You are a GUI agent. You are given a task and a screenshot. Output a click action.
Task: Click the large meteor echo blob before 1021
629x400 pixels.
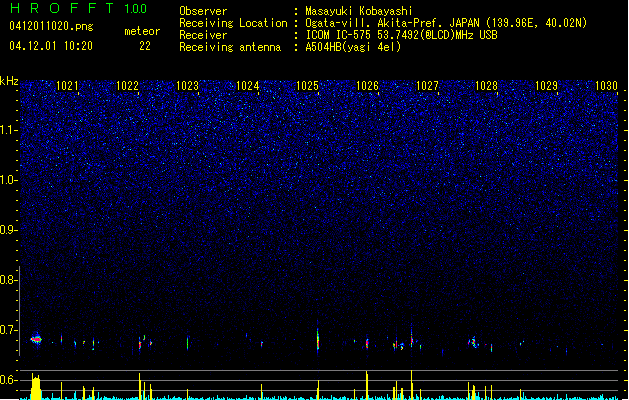tap(36, 339)
